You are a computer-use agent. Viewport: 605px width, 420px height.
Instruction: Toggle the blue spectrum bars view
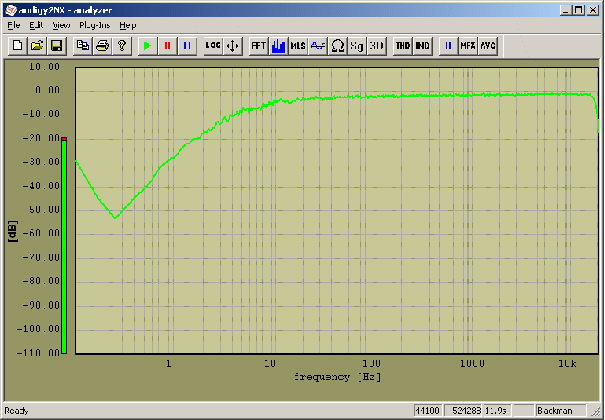point(278,46)
